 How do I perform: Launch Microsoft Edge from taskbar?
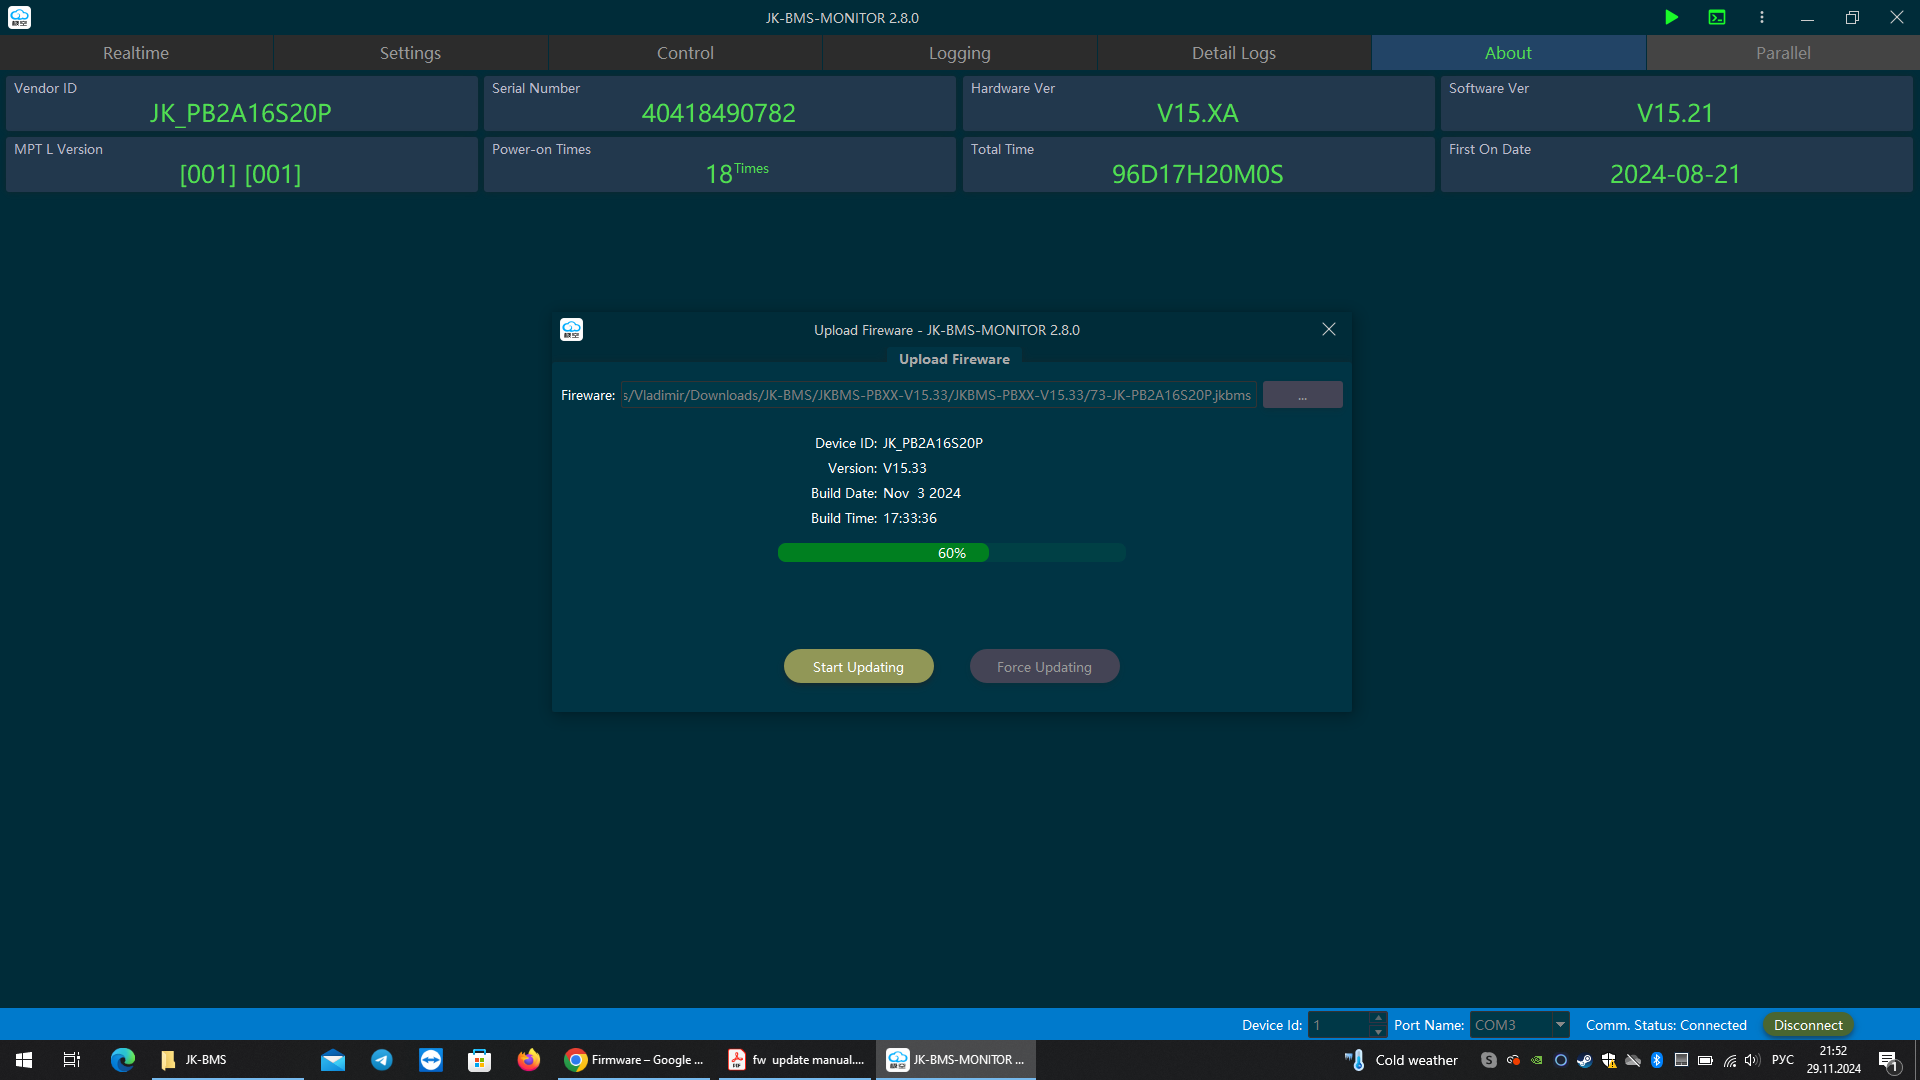[122, 1060]
